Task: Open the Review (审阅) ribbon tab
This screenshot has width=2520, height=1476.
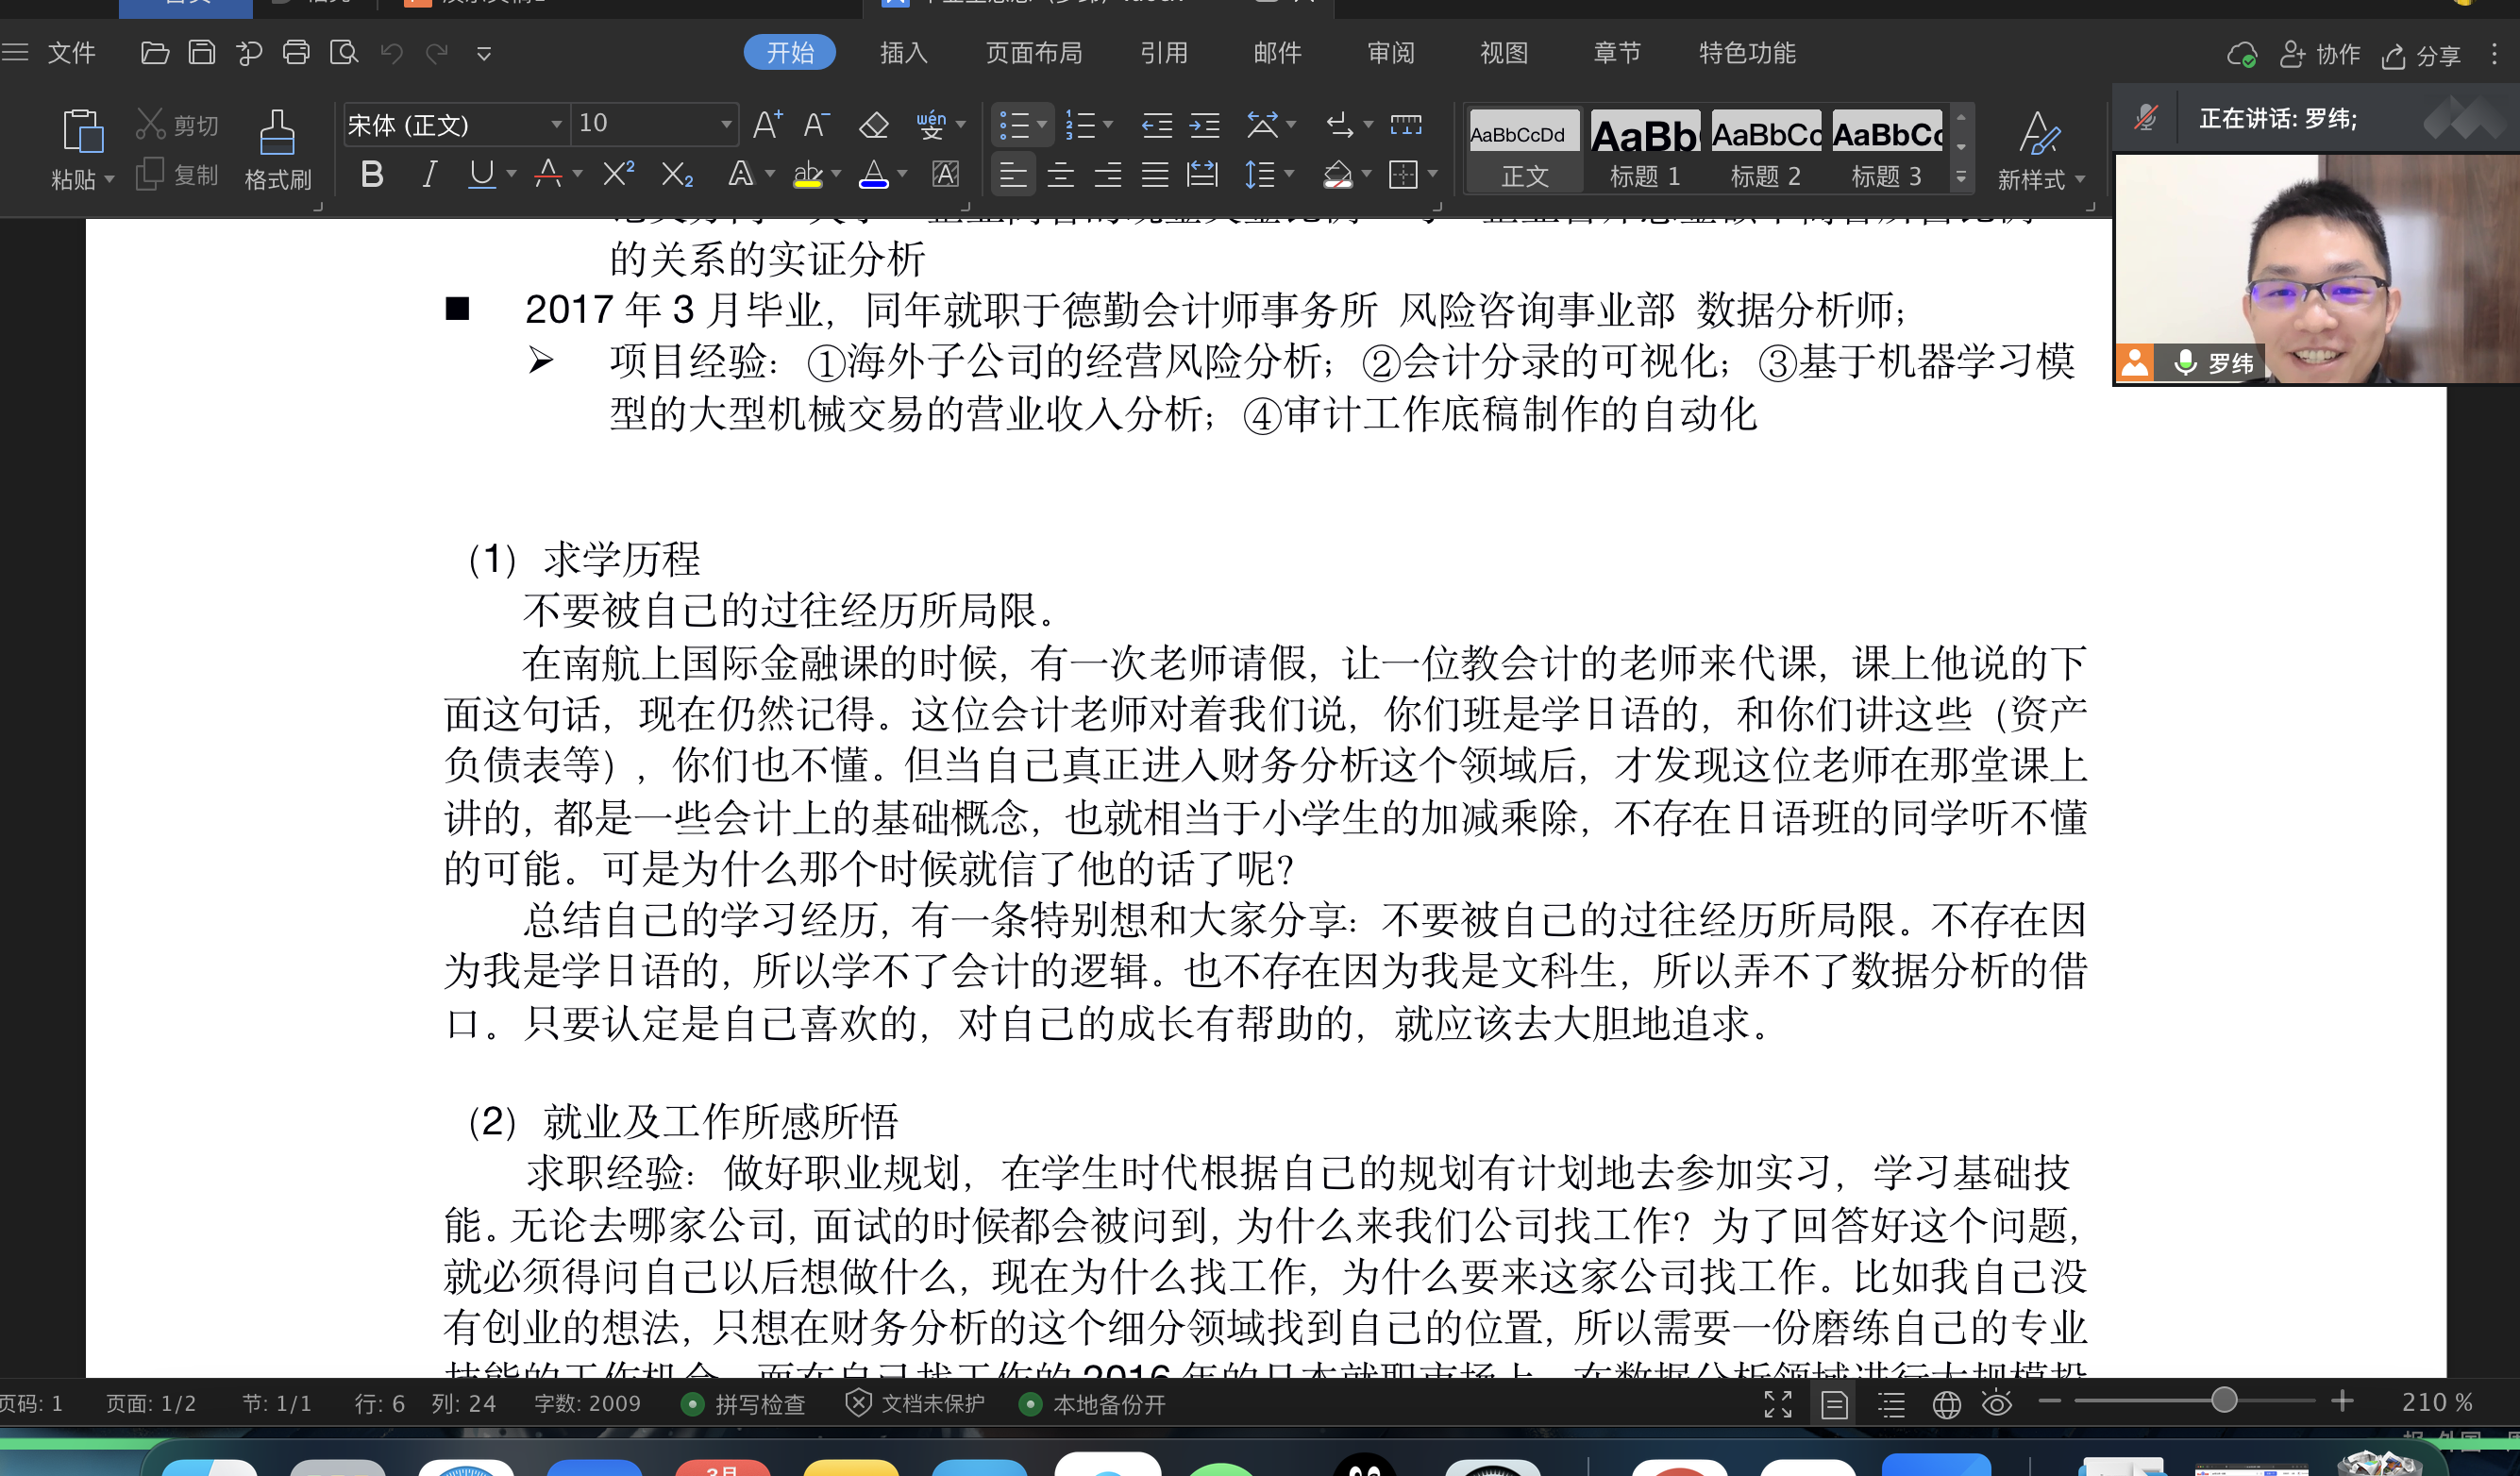Action: 1390,53
